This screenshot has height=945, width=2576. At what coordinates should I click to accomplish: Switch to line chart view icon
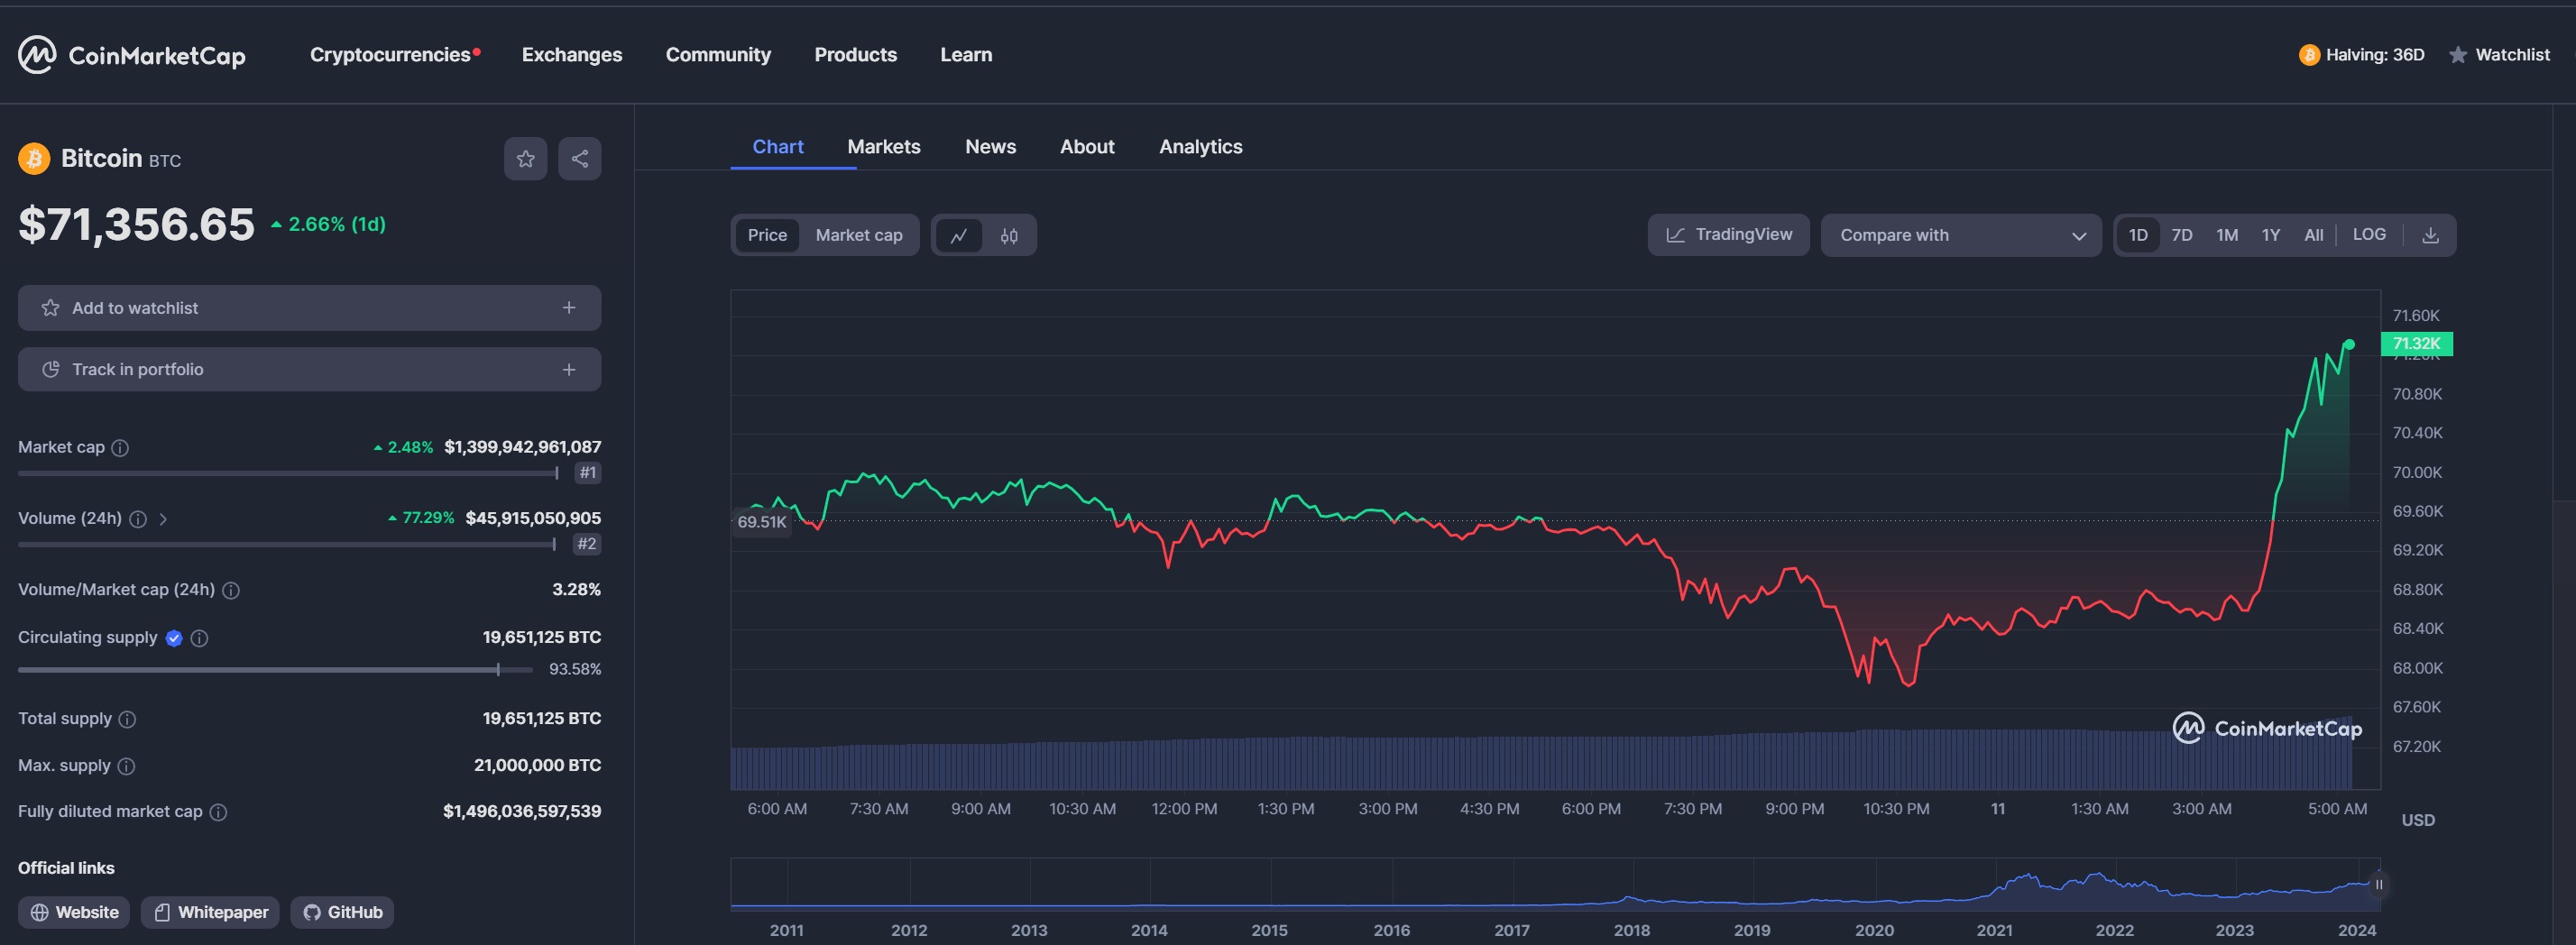point(958,236)
